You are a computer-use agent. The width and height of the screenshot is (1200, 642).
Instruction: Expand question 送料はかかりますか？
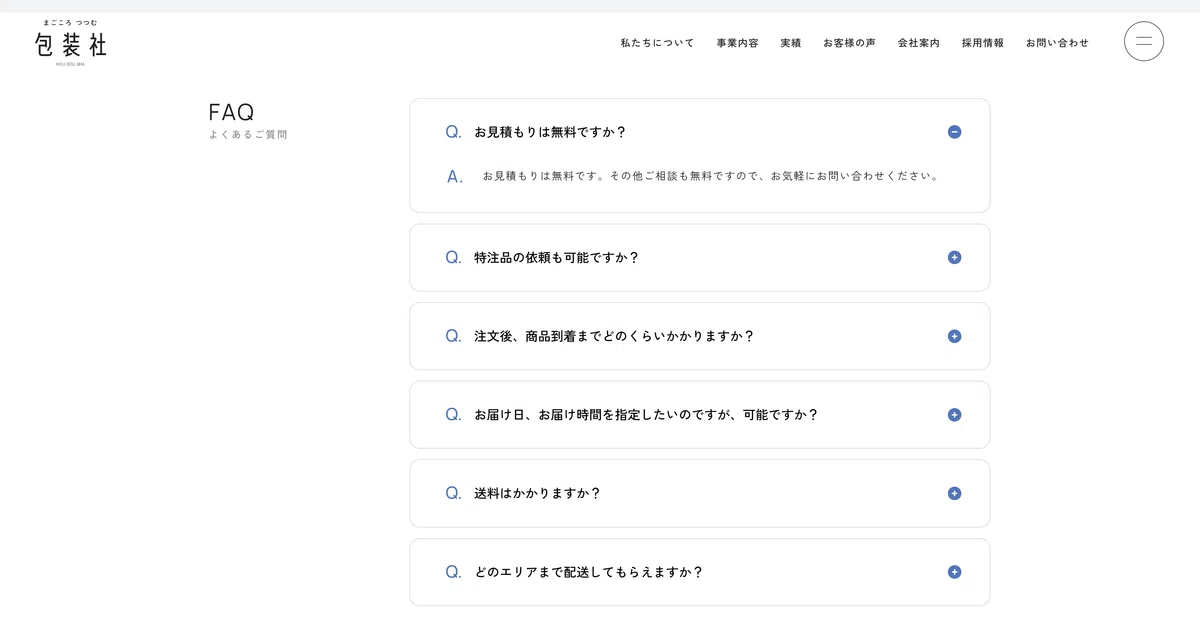(700, 493)
